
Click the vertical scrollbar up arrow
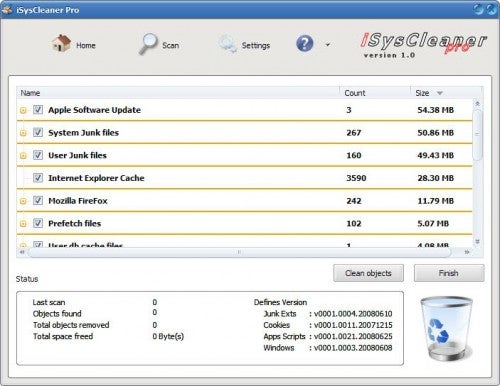[477, 104]
